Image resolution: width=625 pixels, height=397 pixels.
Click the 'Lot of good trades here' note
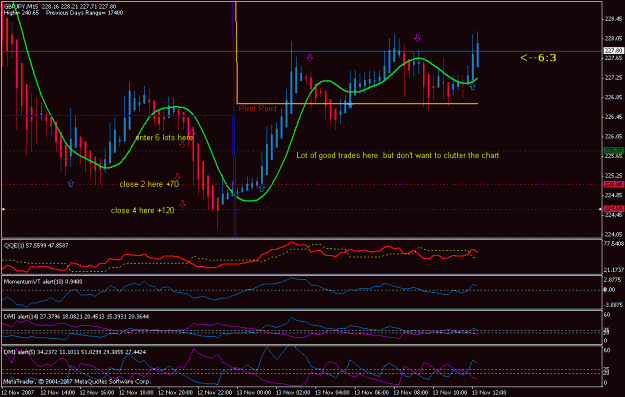click(397, 155)
